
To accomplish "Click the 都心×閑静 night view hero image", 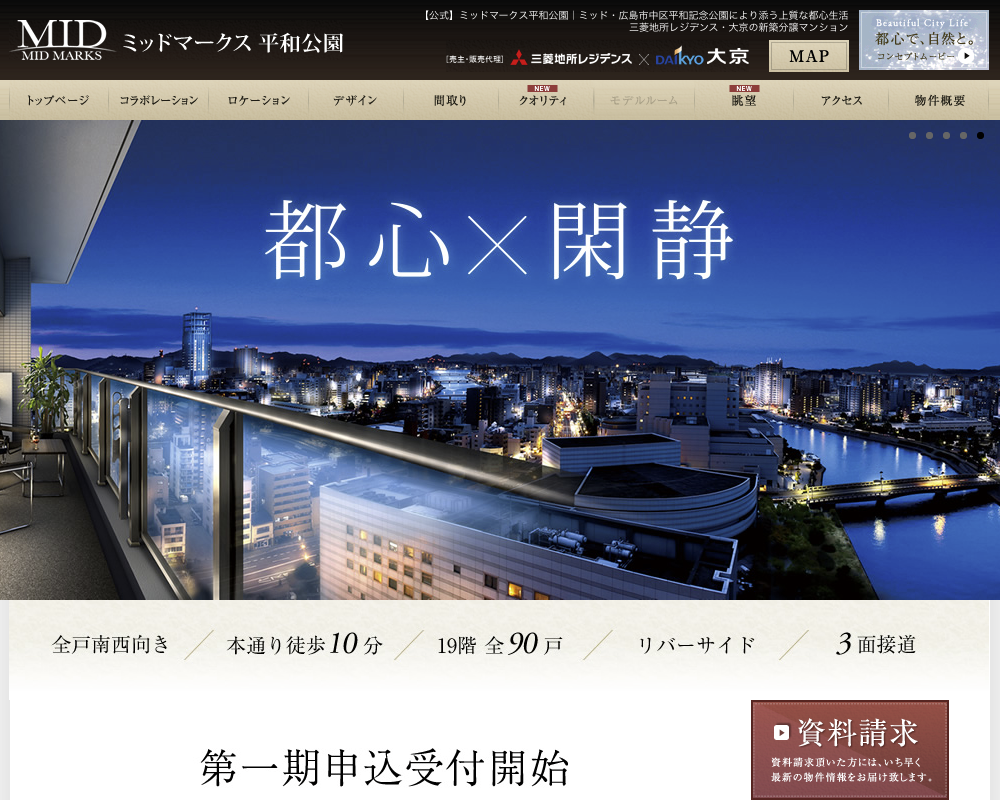I will click(500, 400).
